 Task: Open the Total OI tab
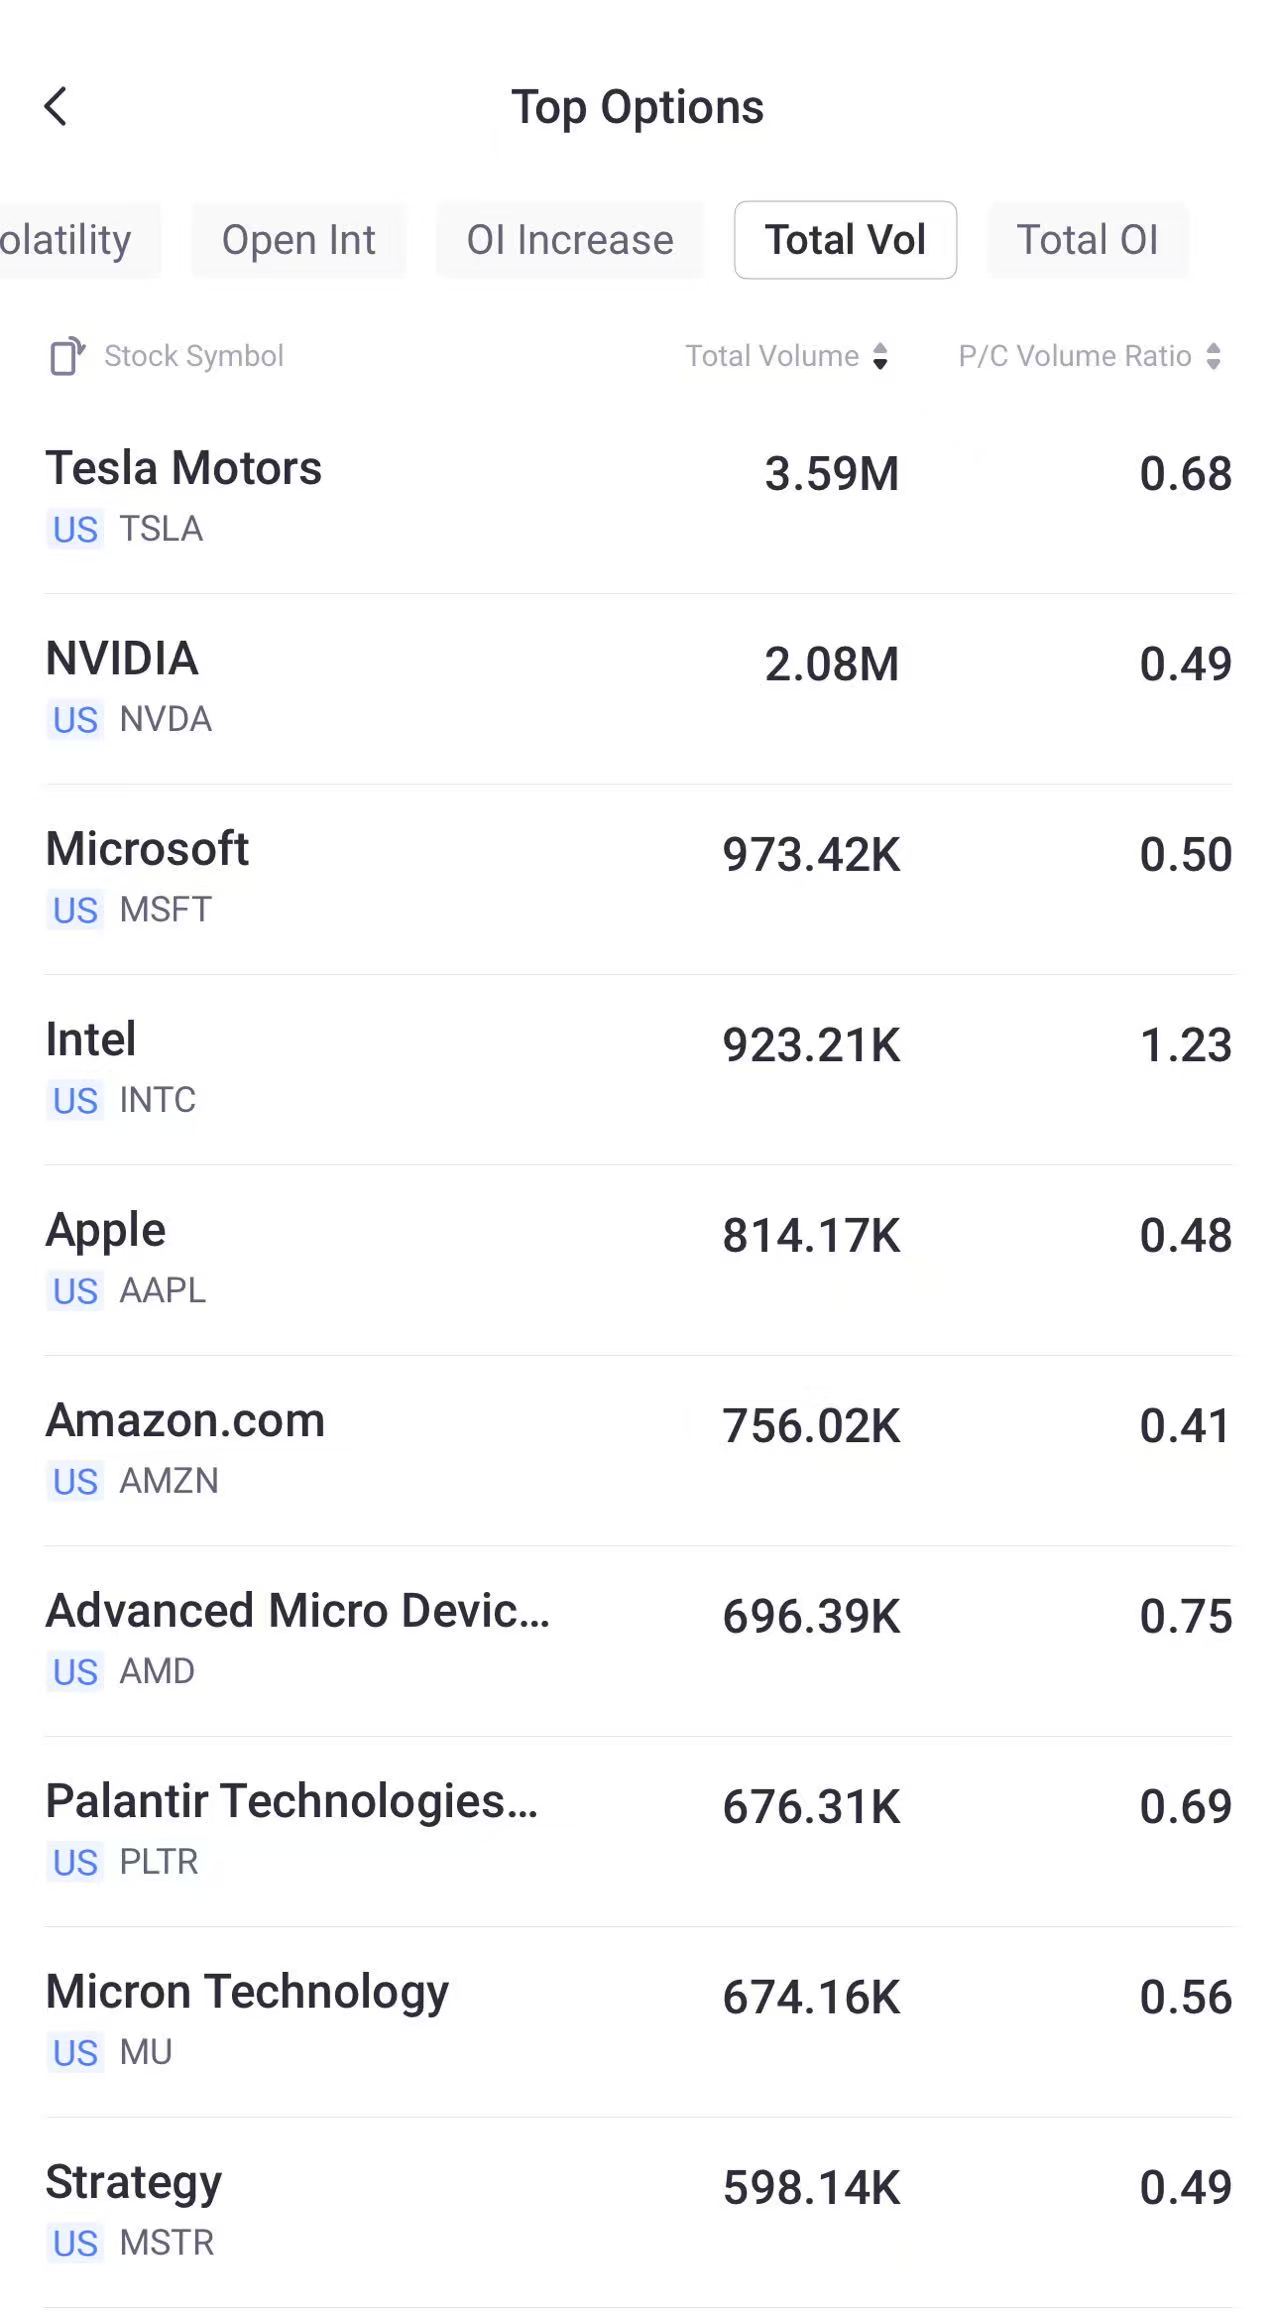click(1087, 240)
